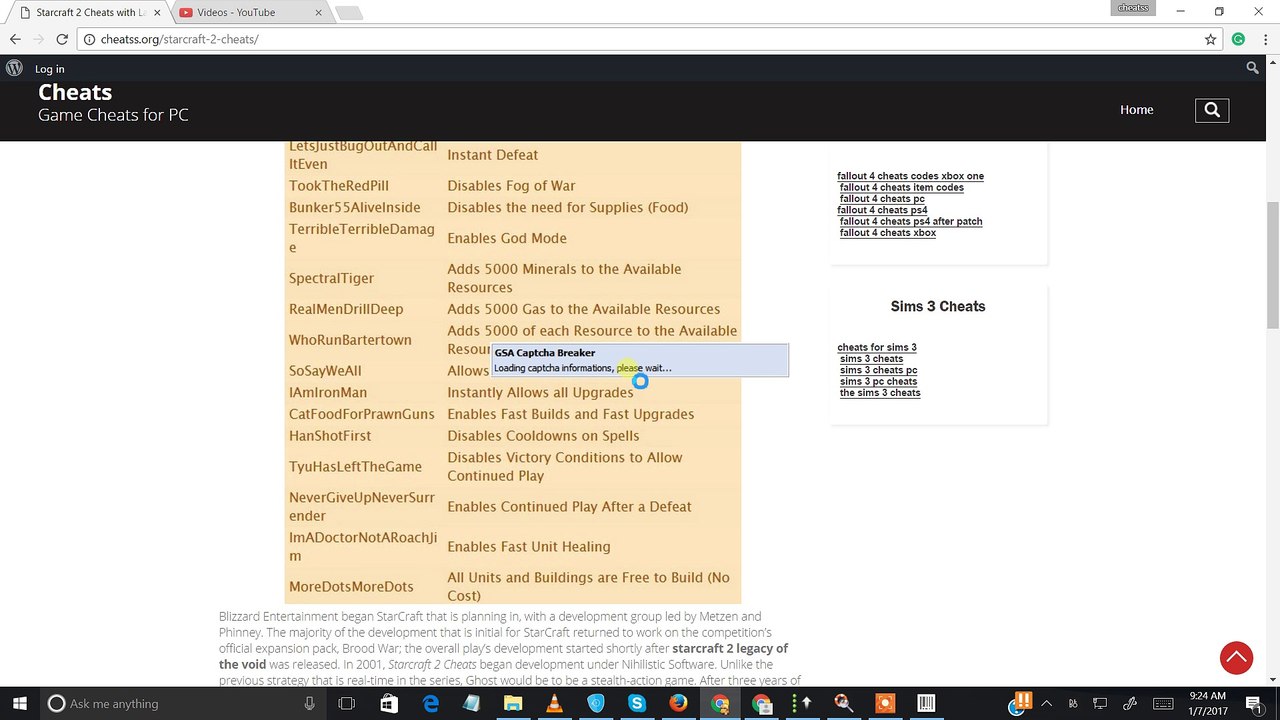This screenshot has height=720, width=1280.
Task: Open 'fallout 4 cheats pc' link
Action: [x=882, y=198]
